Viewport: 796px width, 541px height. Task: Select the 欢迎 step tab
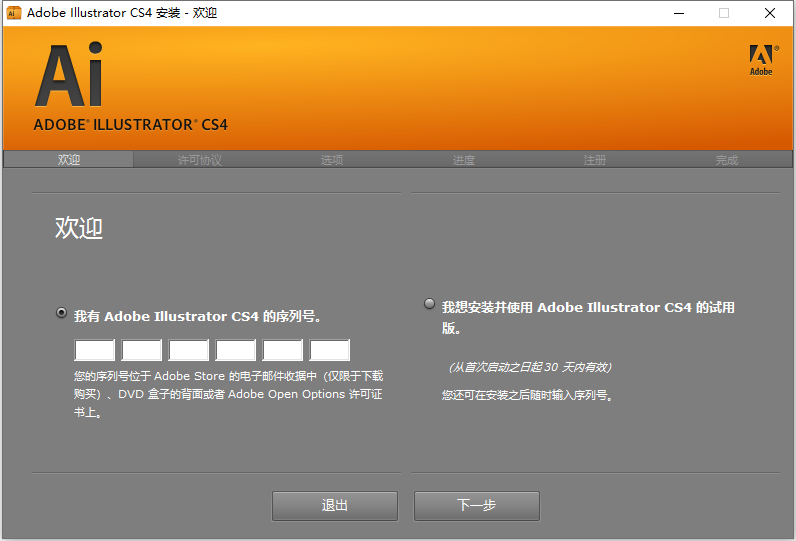(x=69, y=159)
